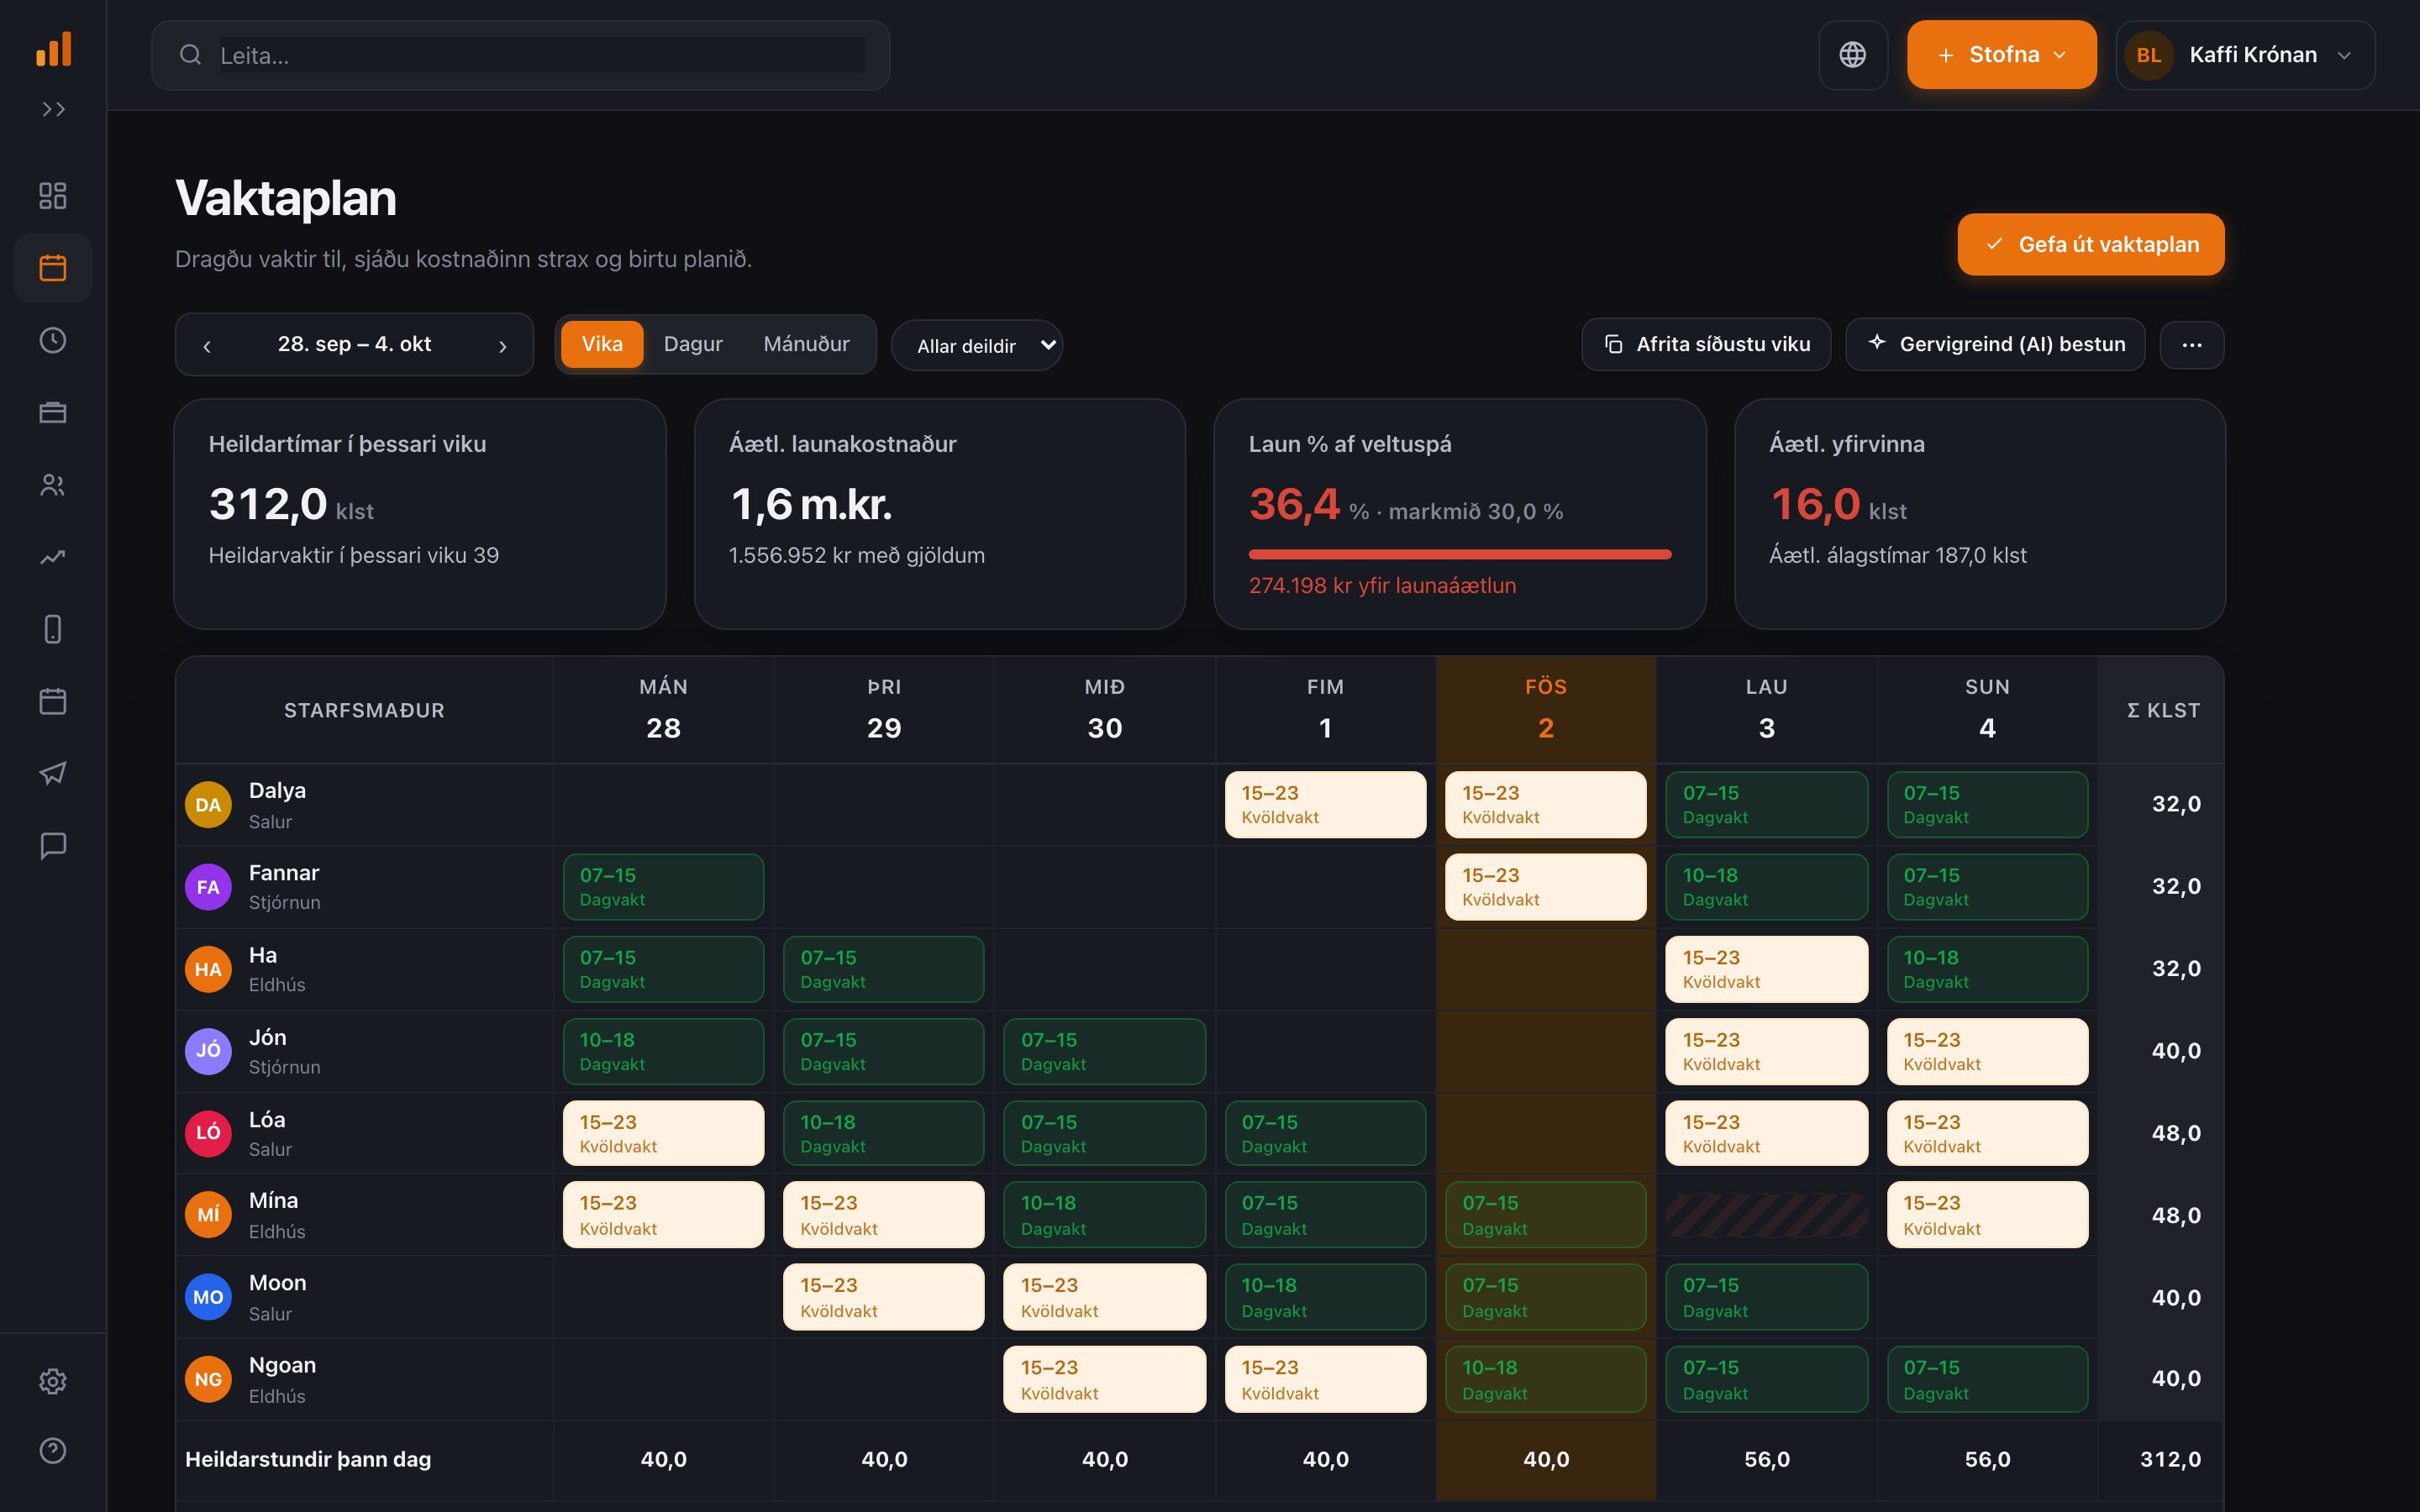Image resolution: width=2420 pixels, height=1512 pixels.
Task: Click the MO avatar for Moon
Action: click(208, 1297)
